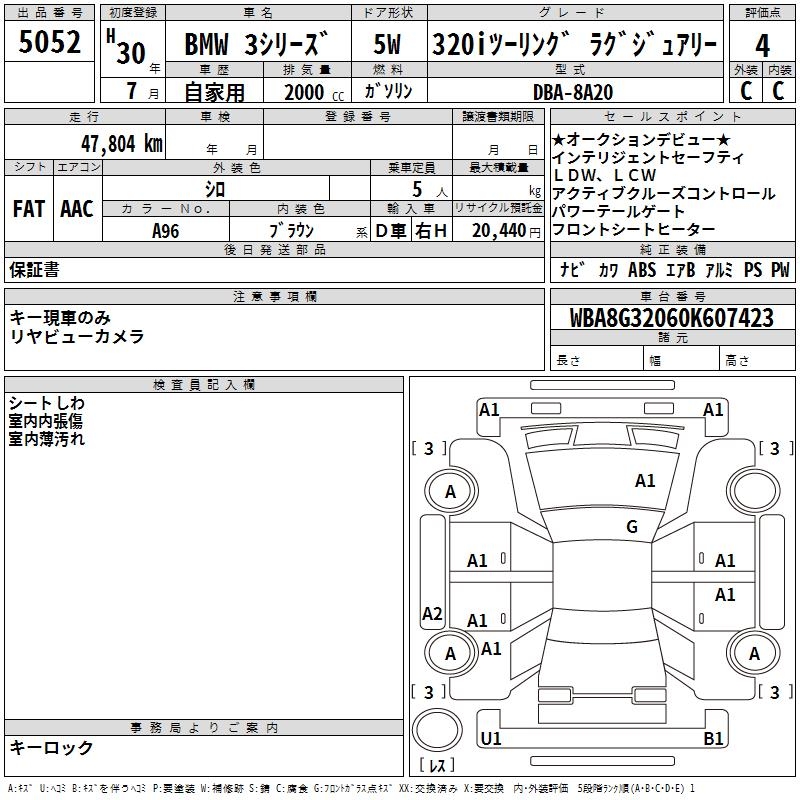Select the G mark on the car diagram

click(x=632, y=527)
